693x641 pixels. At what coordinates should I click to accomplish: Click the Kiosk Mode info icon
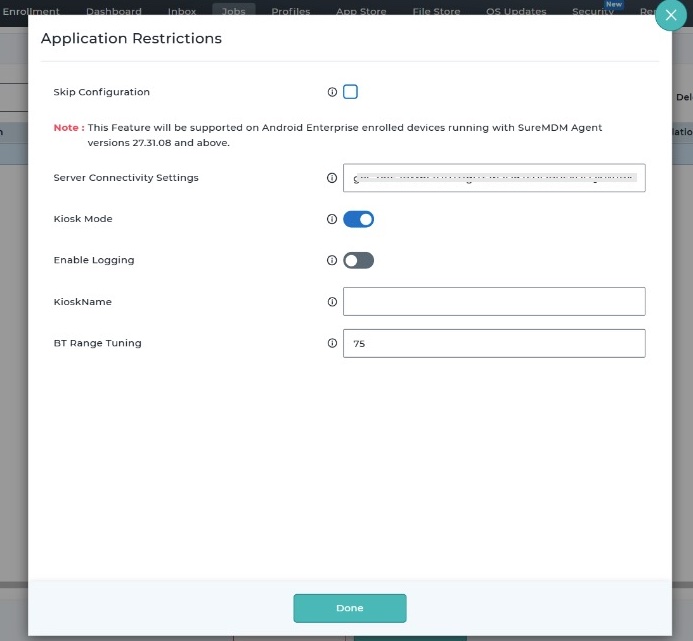[x=332, y=219]
